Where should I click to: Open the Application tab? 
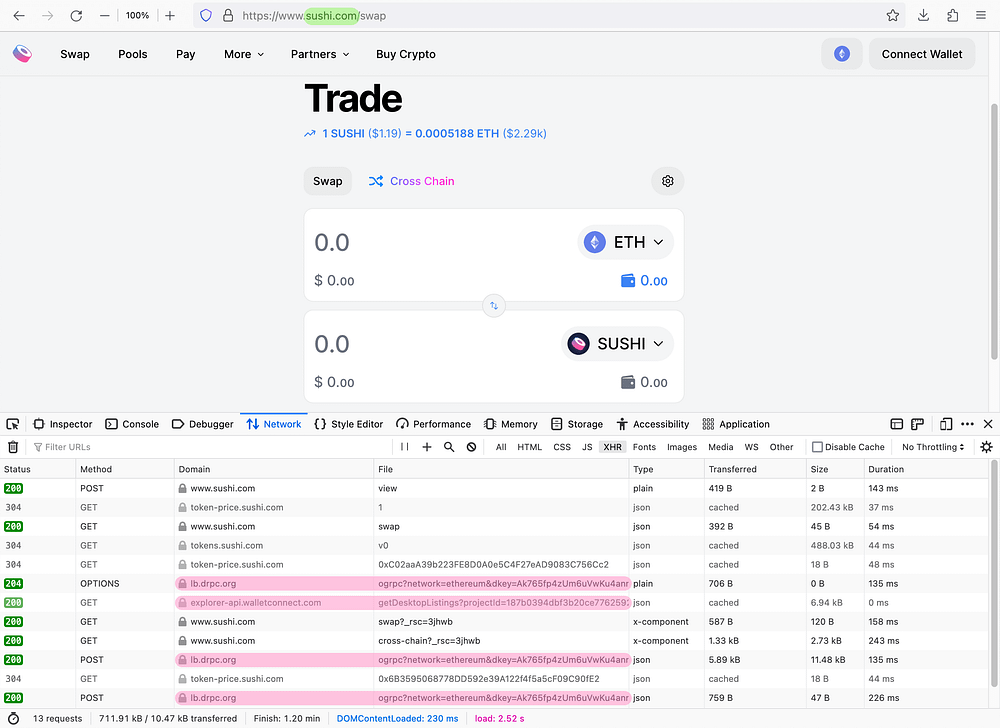click(x=736, y=424)
